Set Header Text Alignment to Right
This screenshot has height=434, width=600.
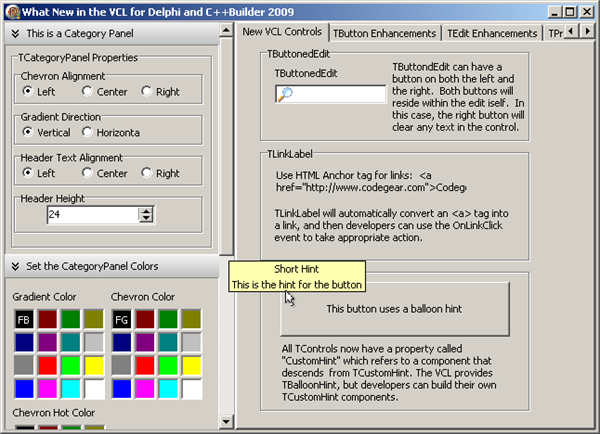coord(147,173)
